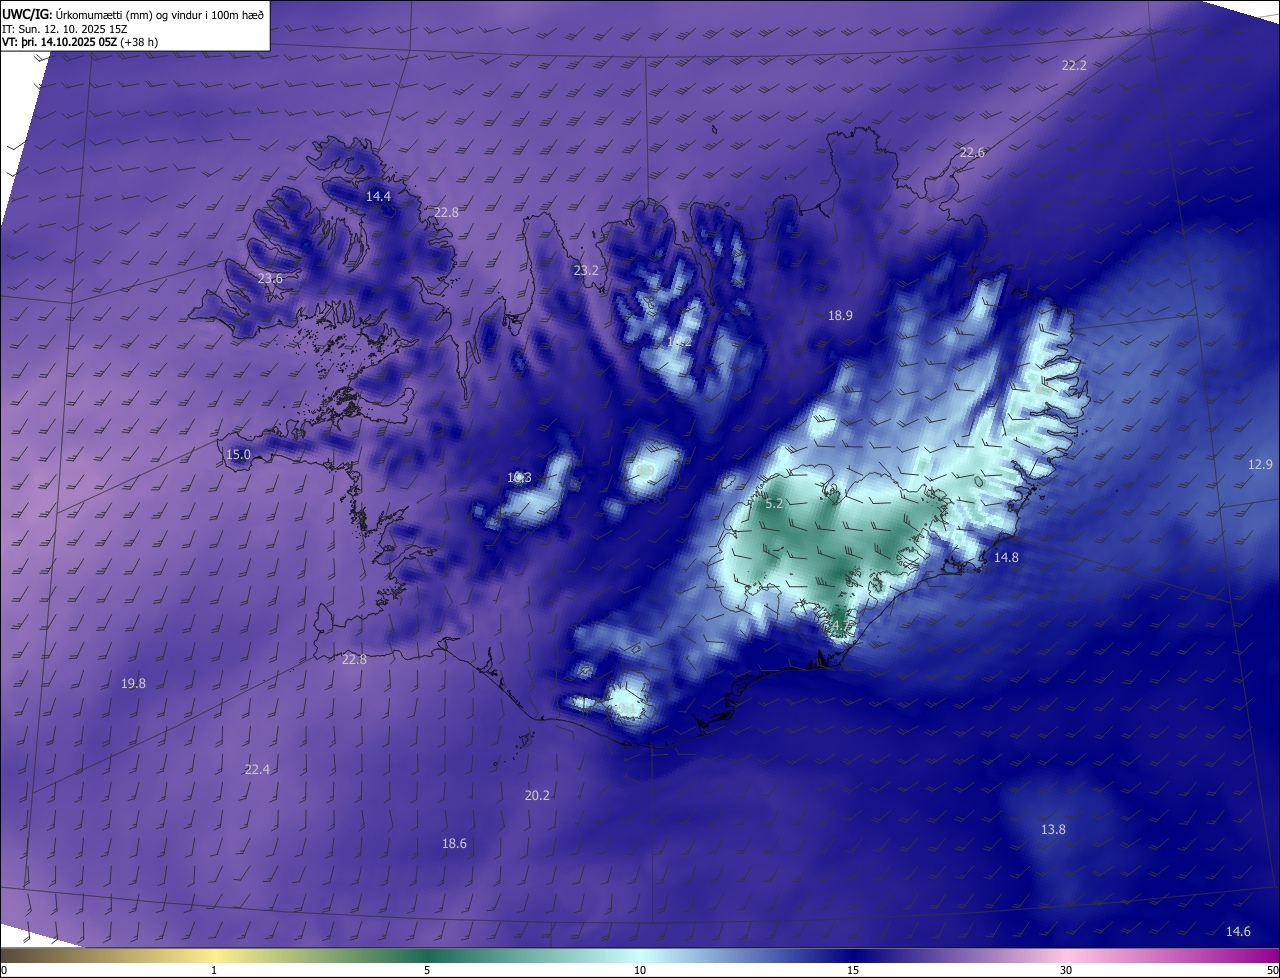Click the 5.2 value over the glacier
This screenshot has height=978, width=1280.
(774, 504)
